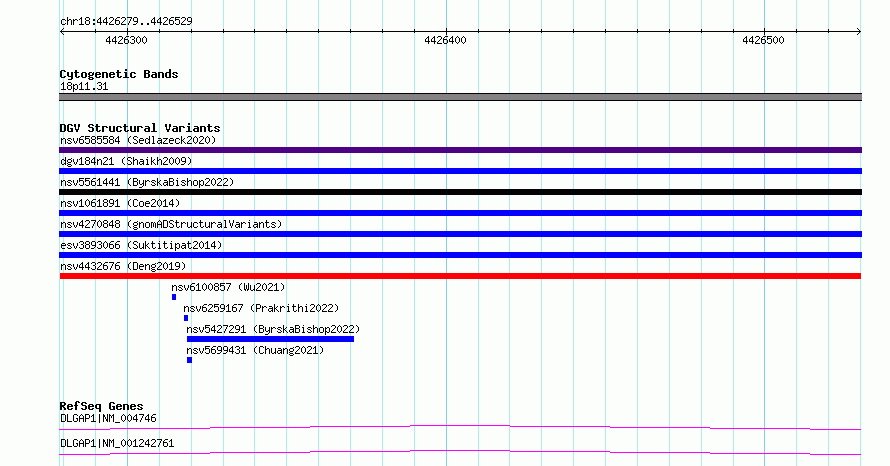Click ruler position label 4426500
Screen dimensions: 890x466
[763, 40]
